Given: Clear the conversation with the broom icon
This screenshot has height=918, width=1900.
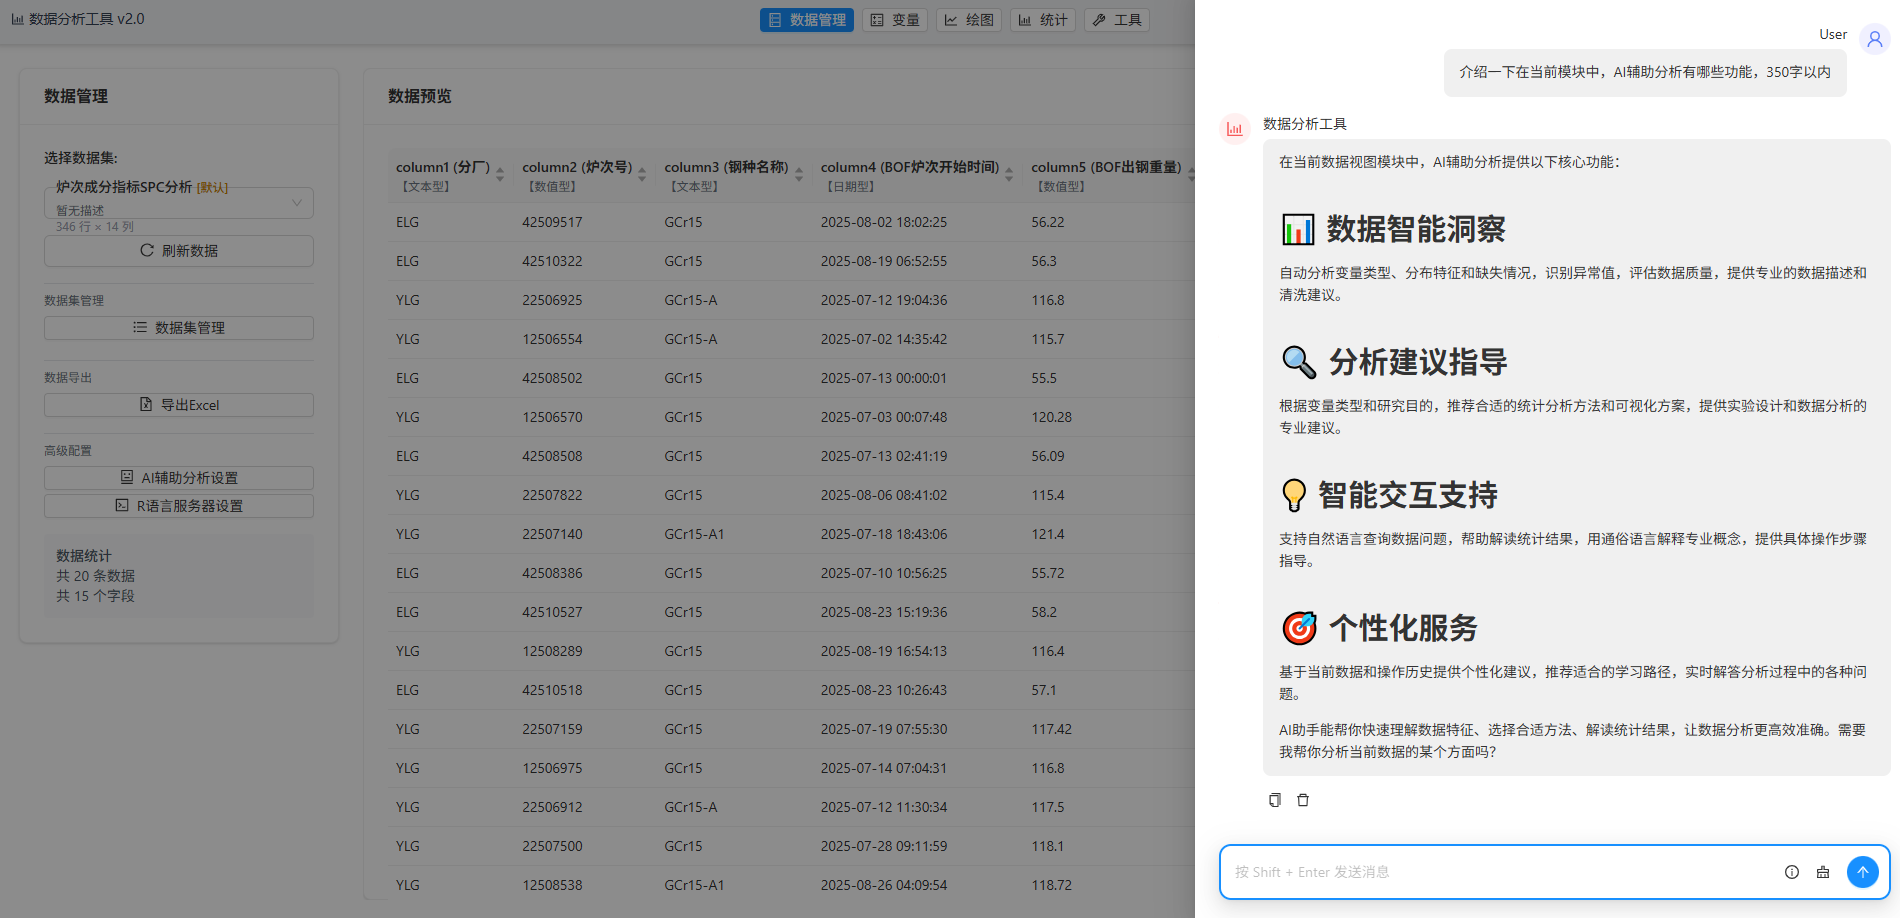Looking at the screenshot, I should pyautogui.click(x=1823, y=872).
